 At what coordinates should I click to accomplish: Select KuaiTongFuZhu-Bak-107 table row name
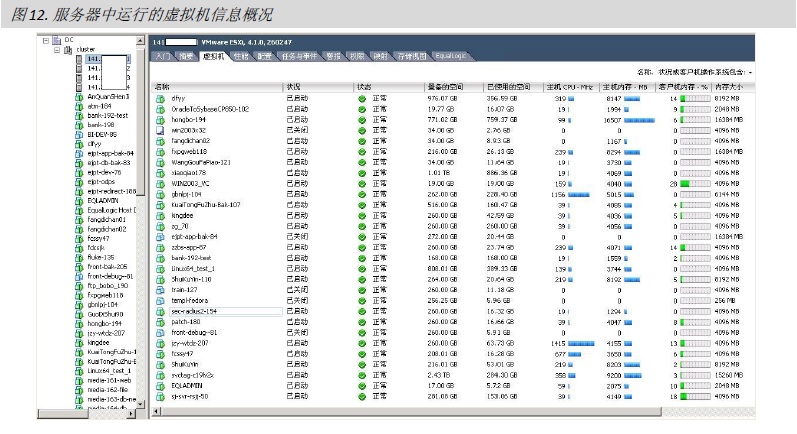point(205,205)
